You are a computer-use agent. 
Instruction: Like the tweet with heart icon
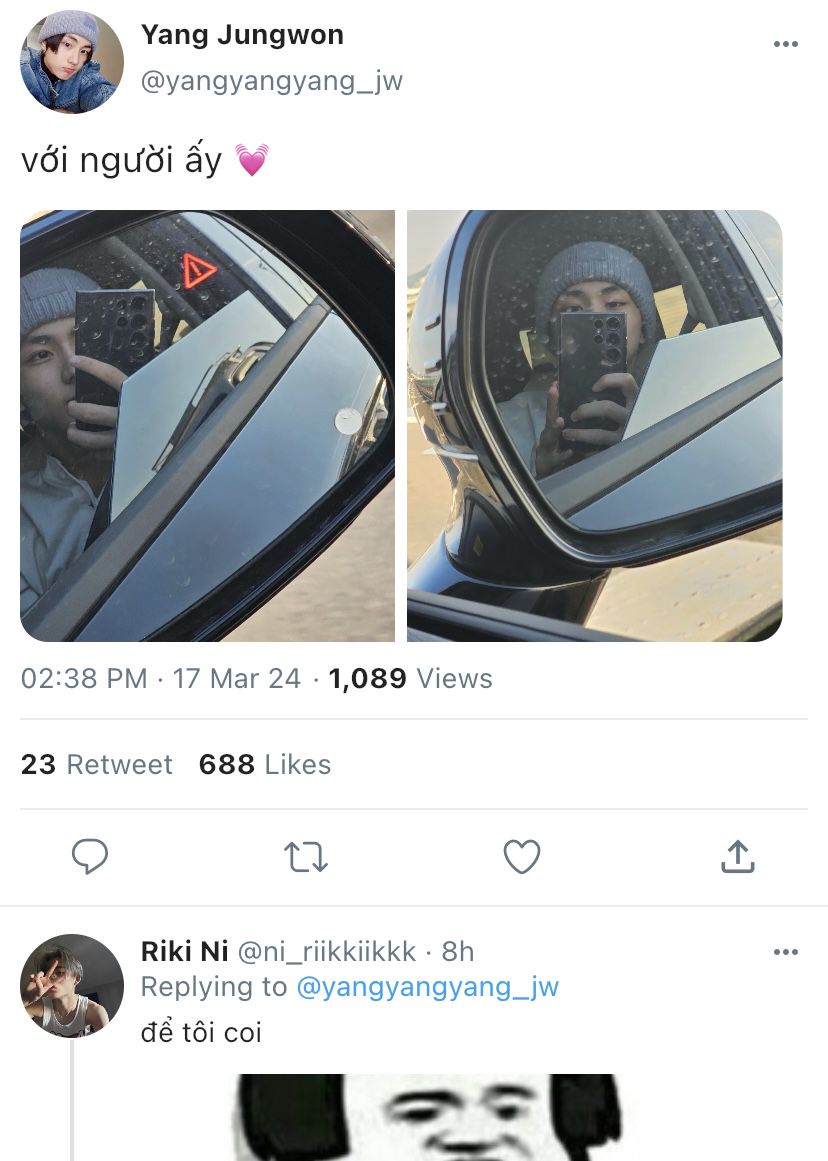coord(521,857)
